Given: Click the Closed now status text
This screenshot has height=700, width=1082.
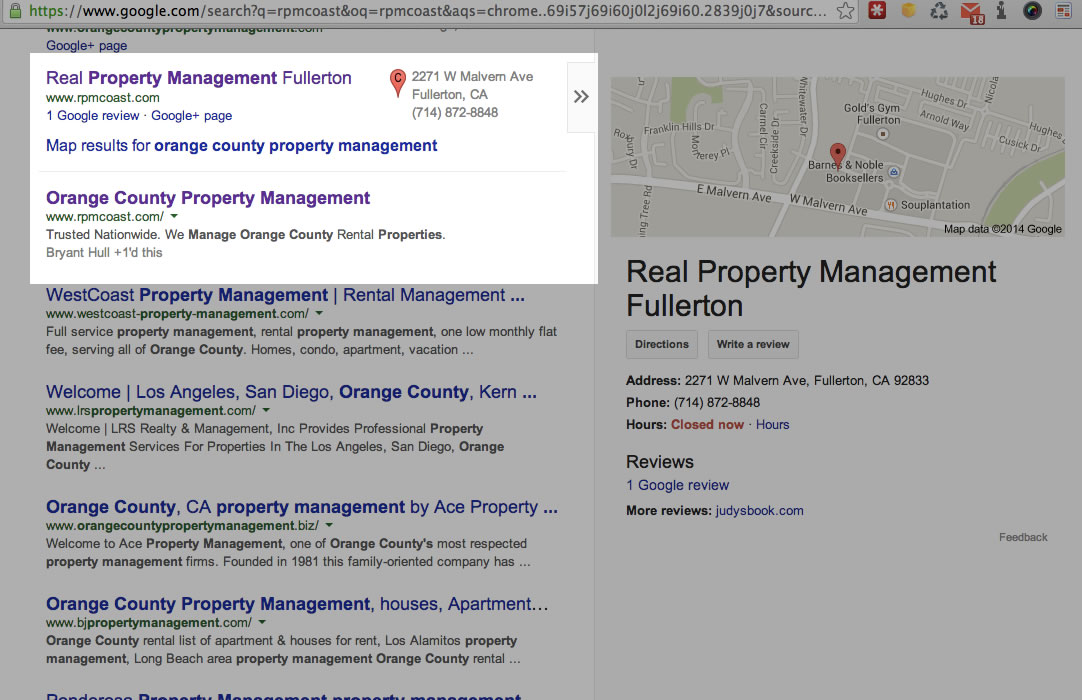Looking at the screenshot, I should point(707,425).
